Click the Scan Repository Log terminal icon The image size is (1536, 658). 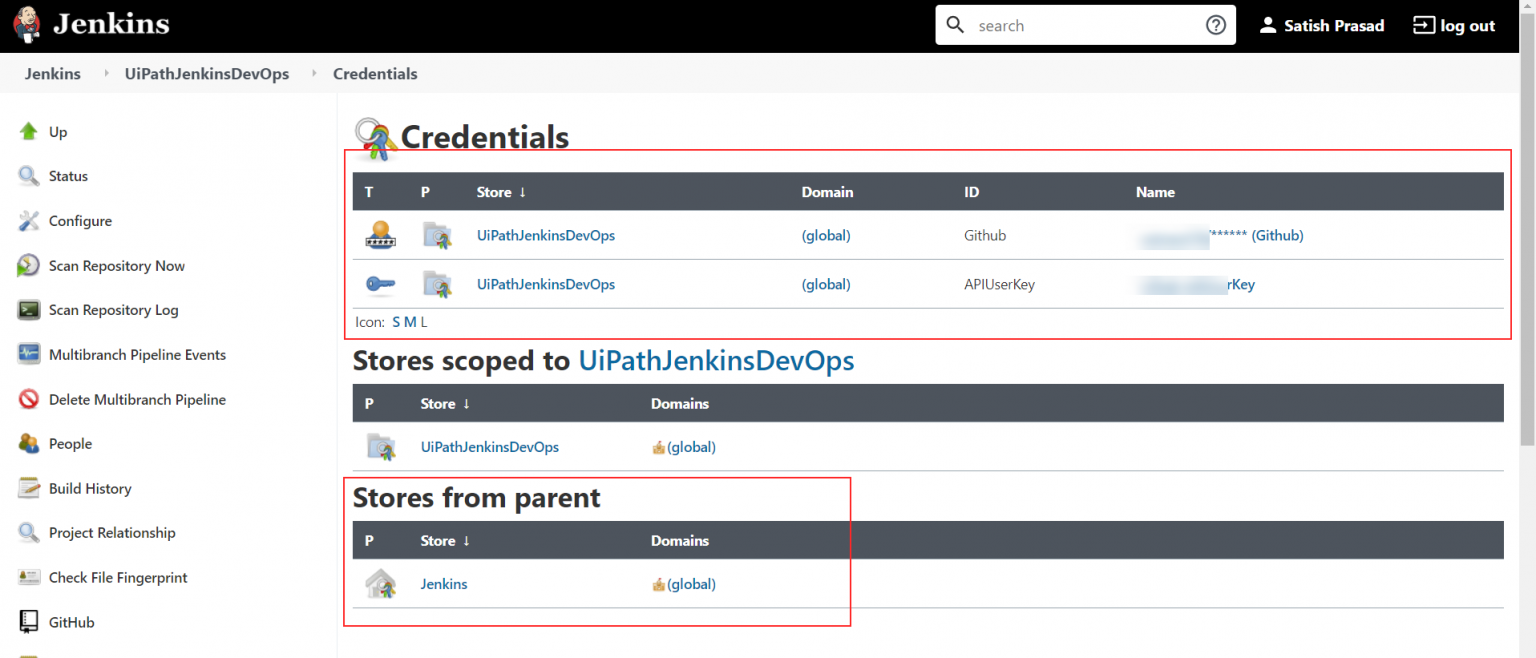coord(29,310)
